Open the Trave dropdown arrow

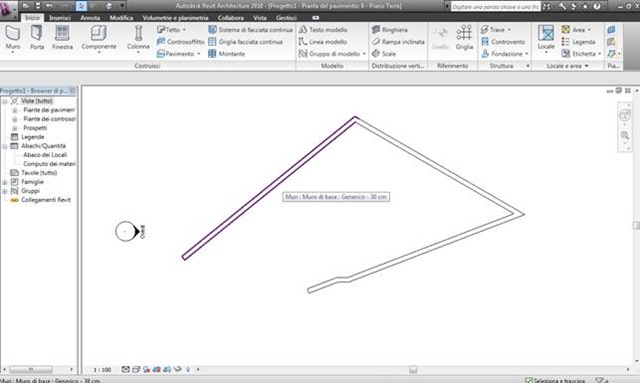pyautogui.click(x=509, y=30)
